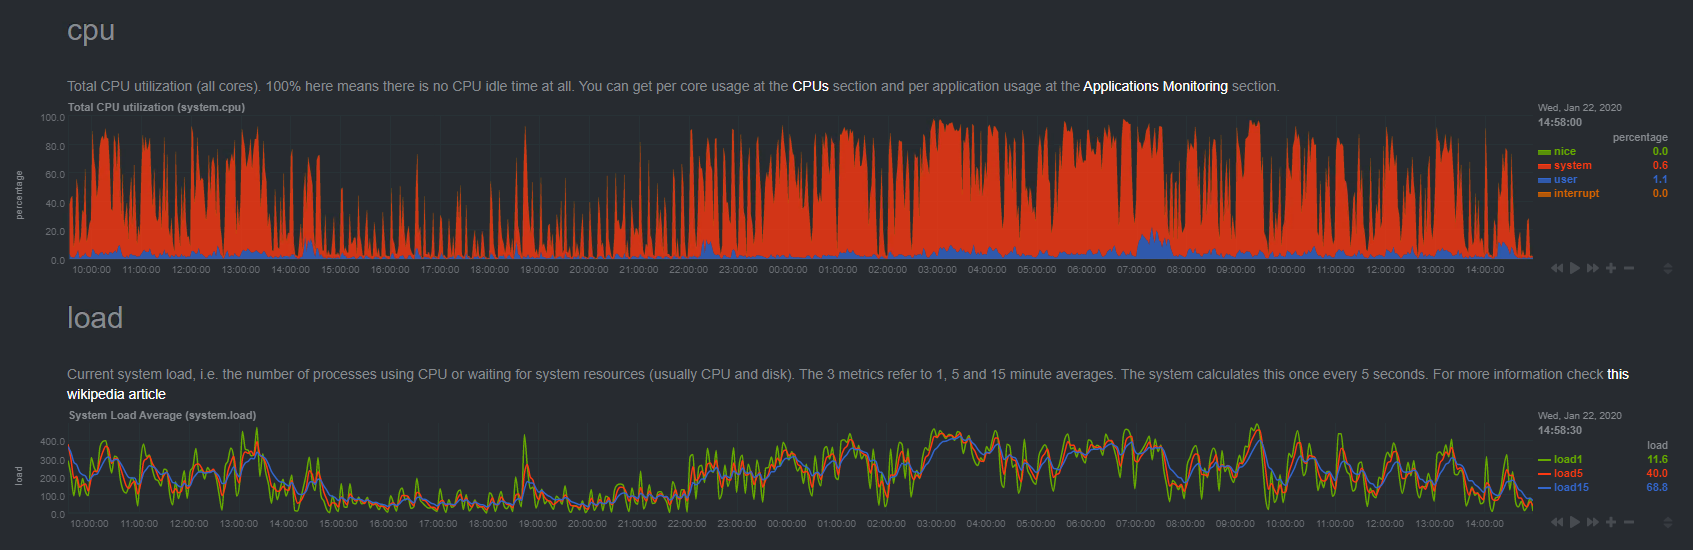1693x550 pixels.
Task: Open the CPUs section link
Action: (x=810, y=87)
